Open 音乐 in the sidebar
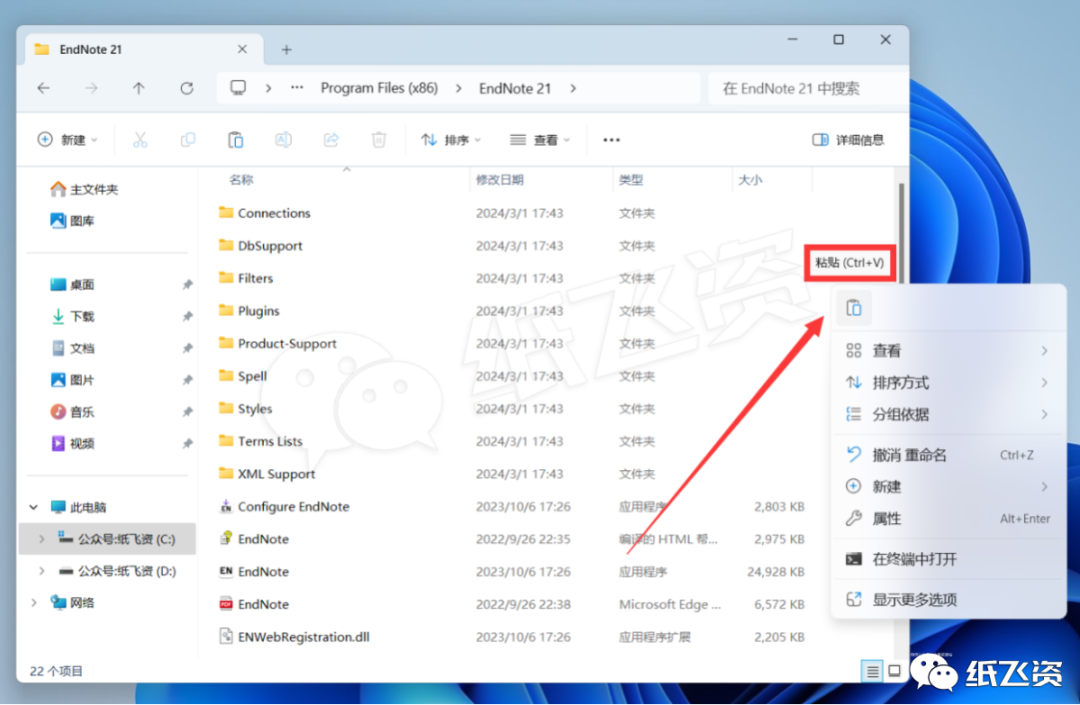This screenshot has width=1080, height=705. click(x=72, y=412)
